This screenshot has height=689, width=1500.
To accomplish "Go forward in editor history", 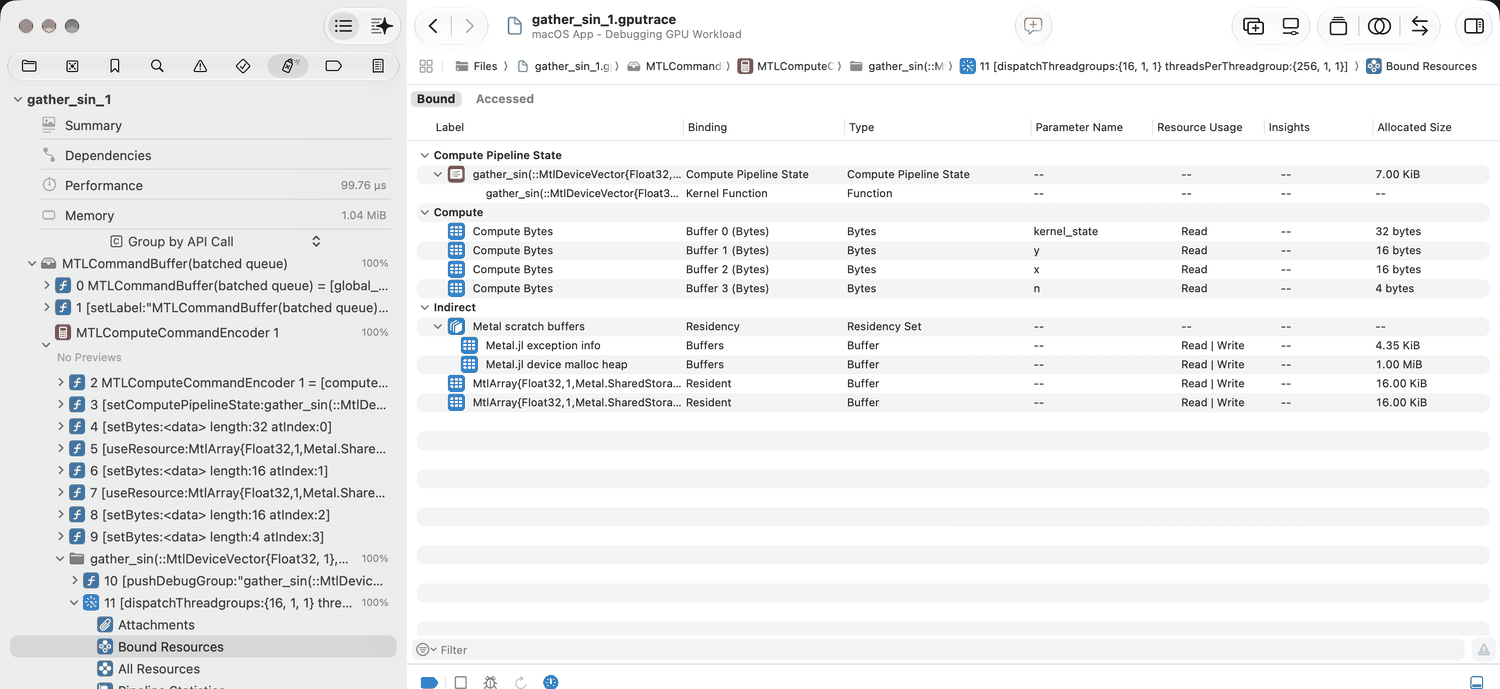I will [469, 26].
